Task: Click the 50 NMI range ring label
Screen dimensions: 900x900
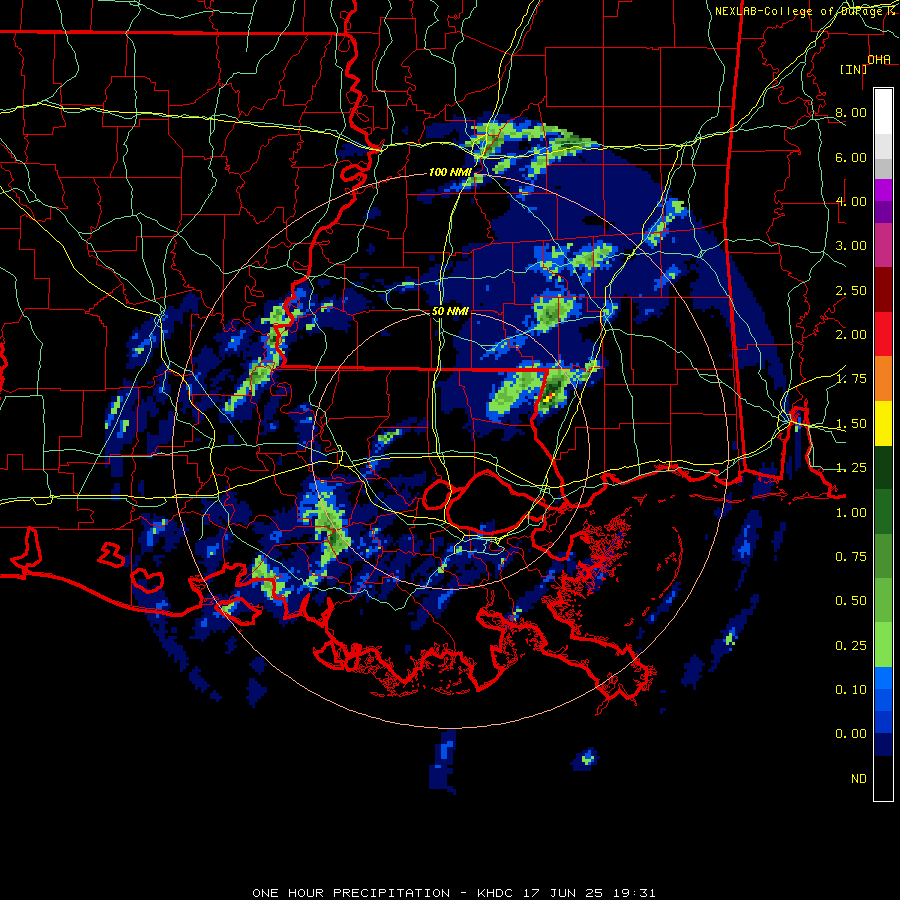Action: [450, 311]
